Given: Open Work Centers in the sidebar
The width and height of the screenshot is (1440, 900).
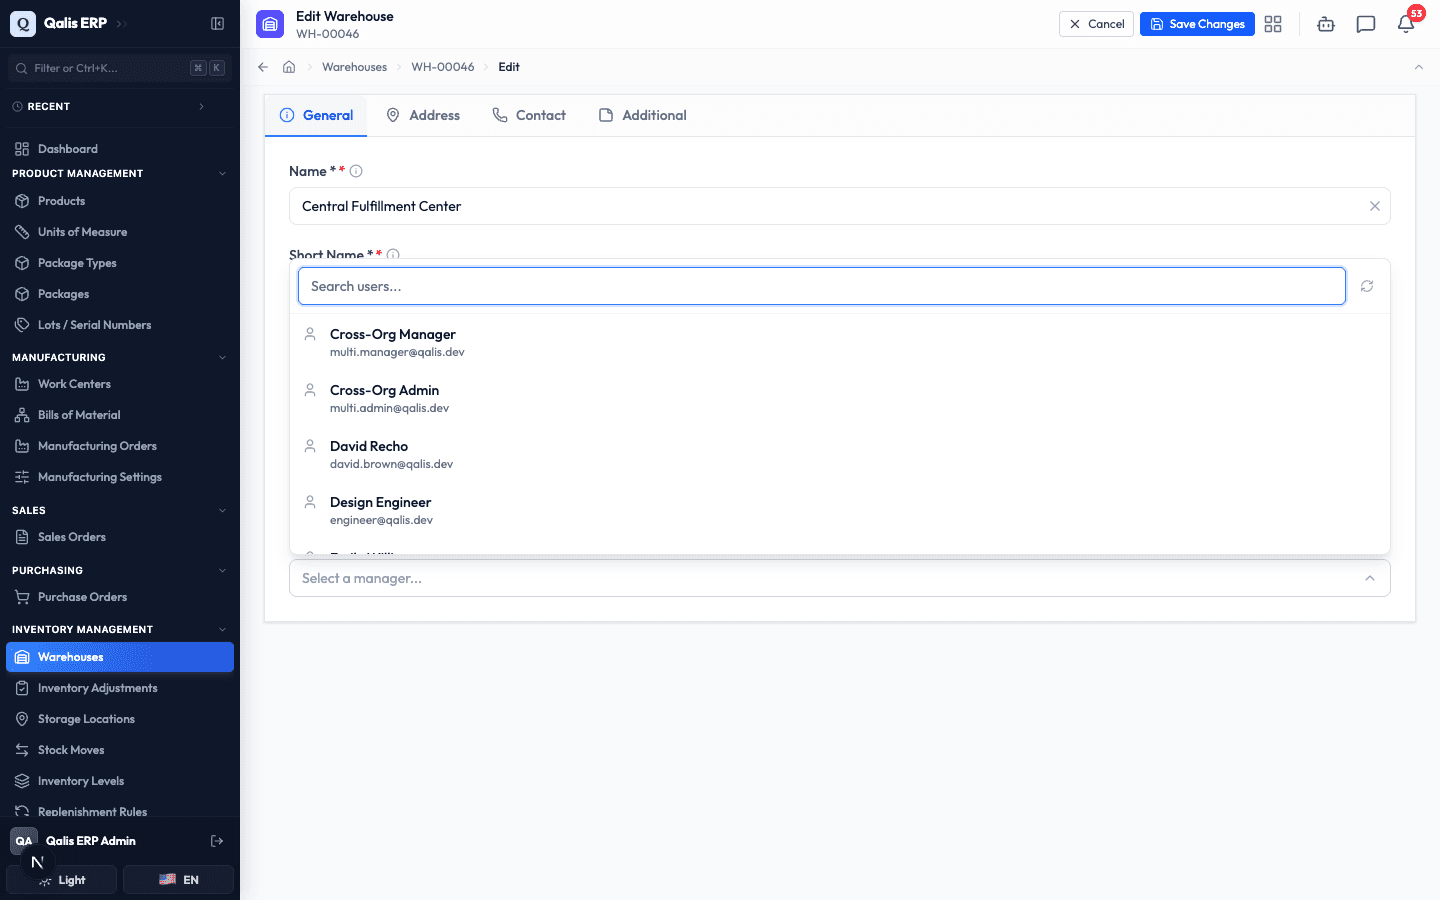Looking at the screenshot, I should 120,384.
